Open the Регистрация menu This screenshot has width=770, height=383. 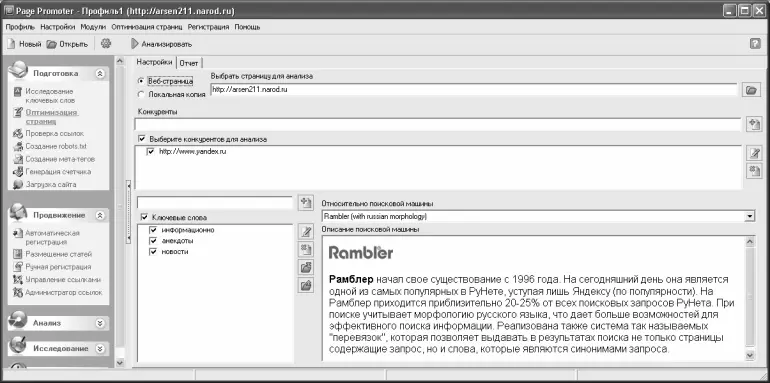(208, 27)
